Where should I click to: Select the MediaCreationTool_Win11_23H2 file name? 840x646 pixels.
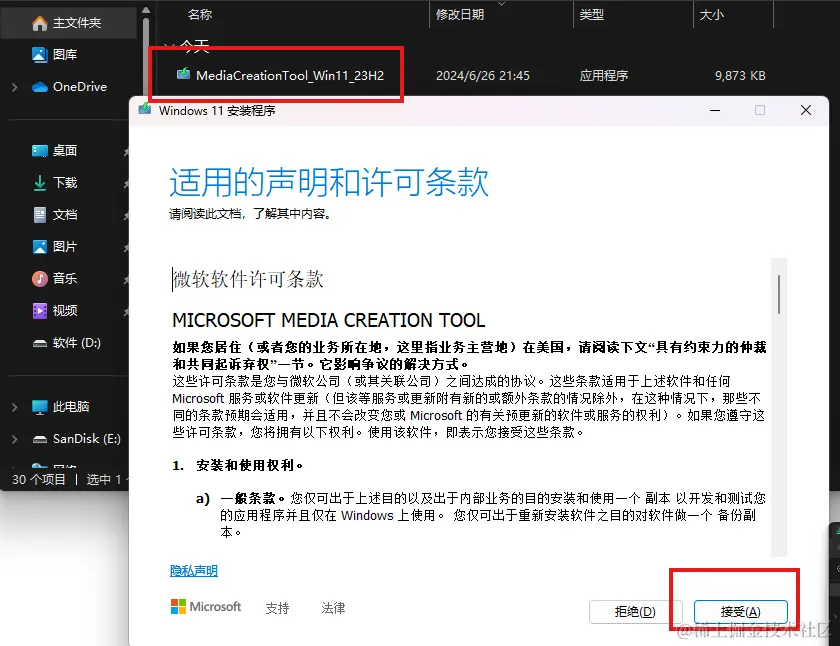click(x=290, y=76)
